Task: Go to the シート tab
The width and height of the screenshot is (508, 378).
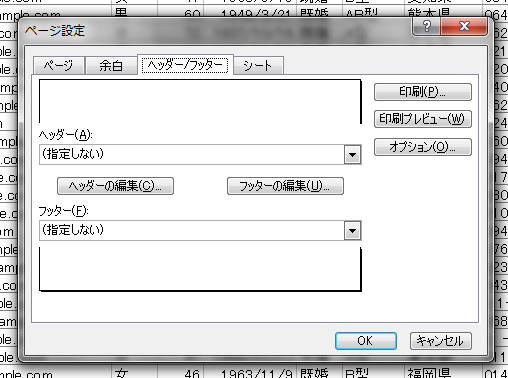Action: pos(258,65)
